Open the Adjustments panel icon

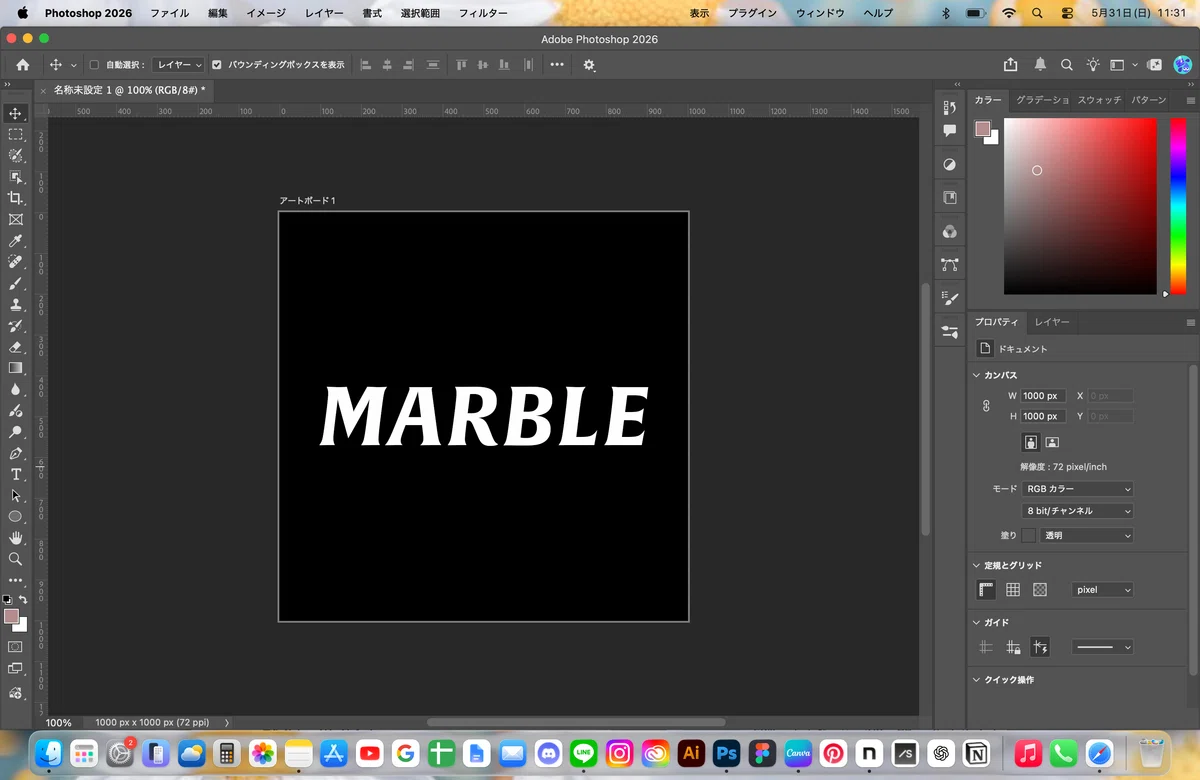click(x=949, y=164)
